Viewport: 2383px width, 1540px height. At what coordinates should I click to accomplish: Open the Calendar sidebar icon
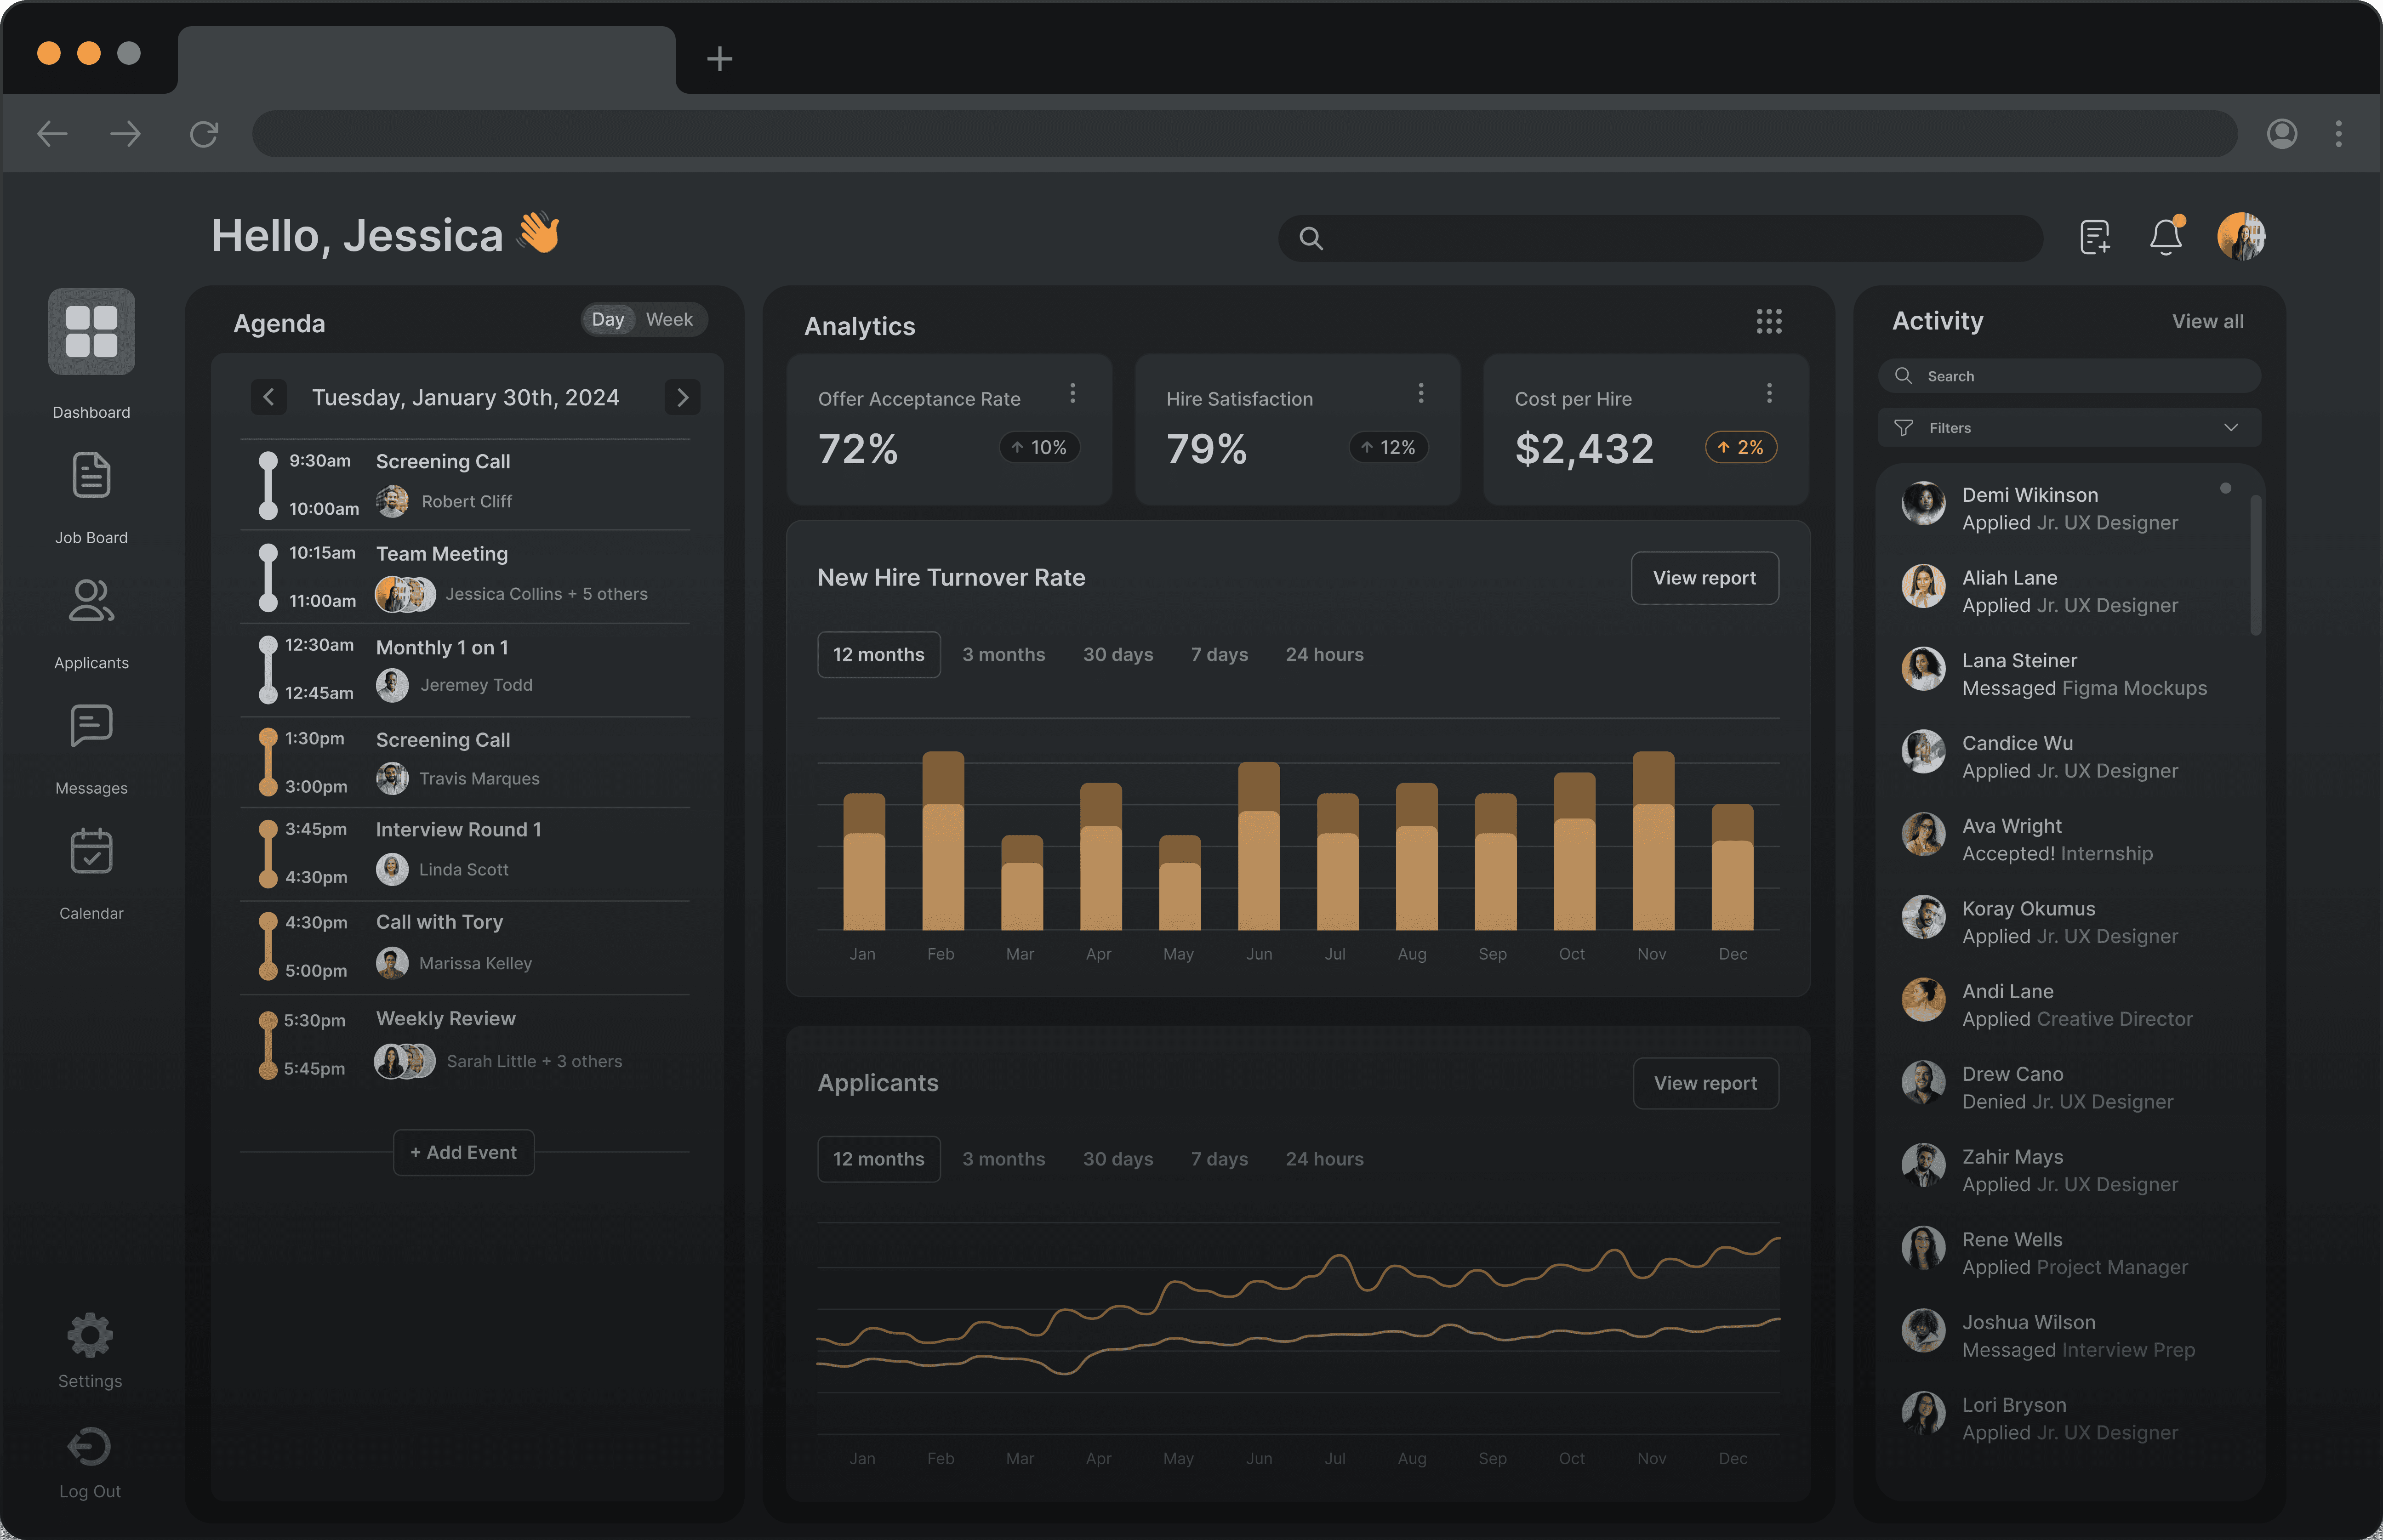point(91,851)
